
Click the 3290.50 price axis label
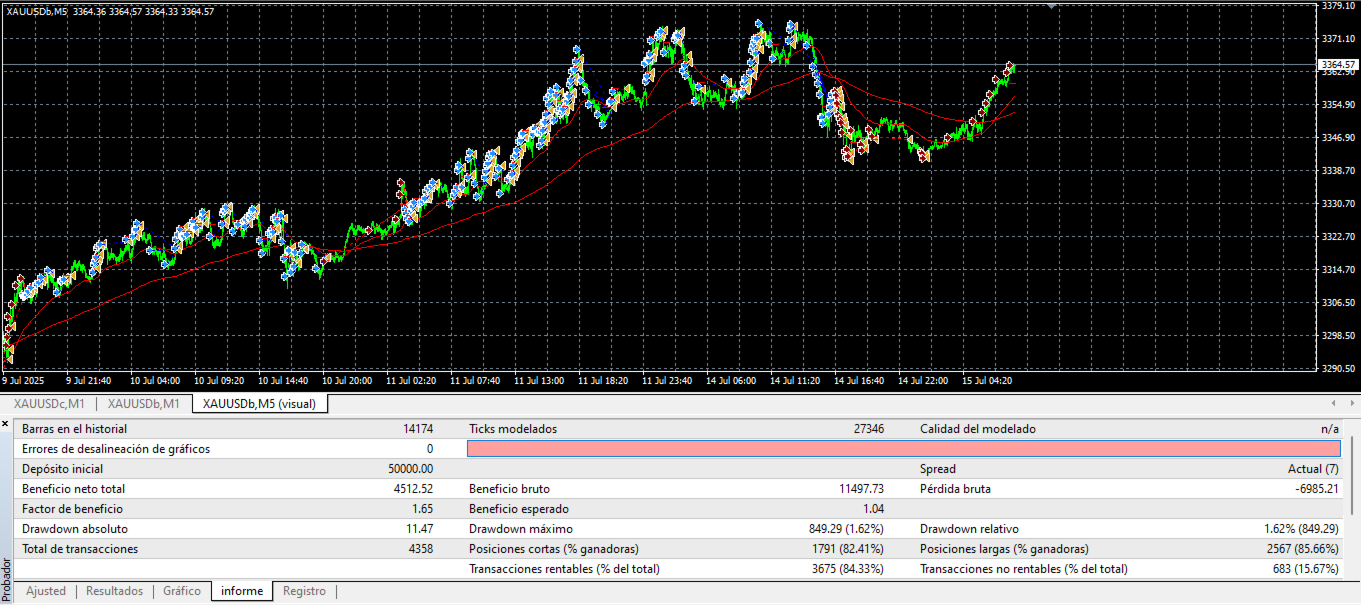click(x=1338, y=369)
